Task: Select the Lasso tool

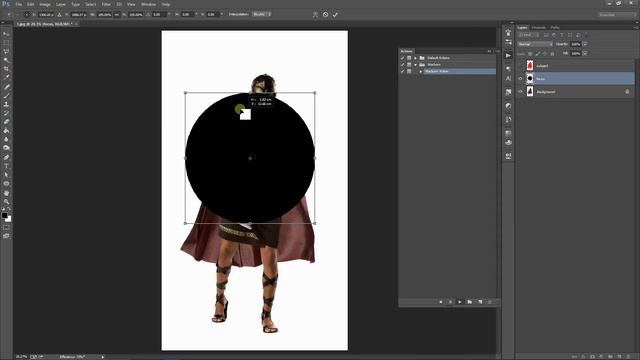Action: 6,51
